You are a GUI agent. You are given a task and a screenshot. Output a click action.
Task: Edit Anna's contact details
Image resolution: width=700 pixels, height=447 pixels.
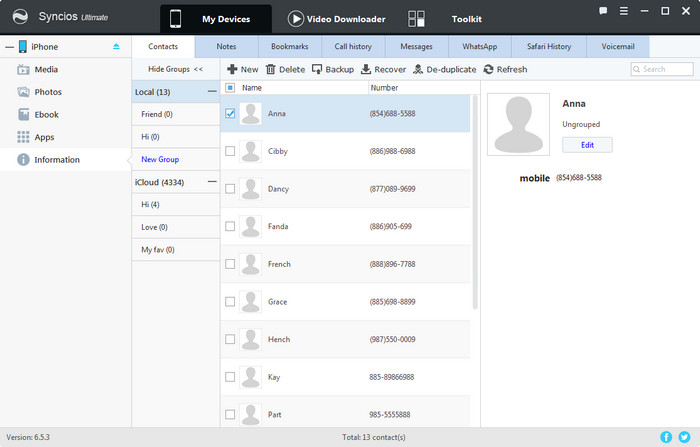(x=587, y=145)
